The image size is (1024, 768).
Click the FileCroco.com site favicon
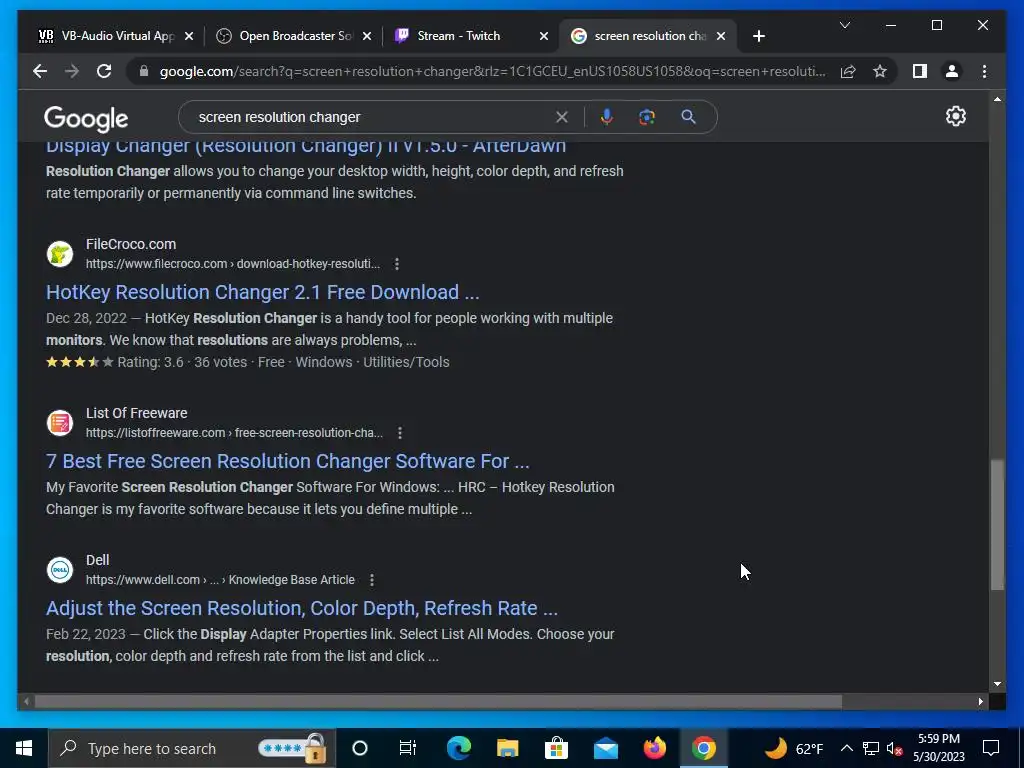point(59,254)
